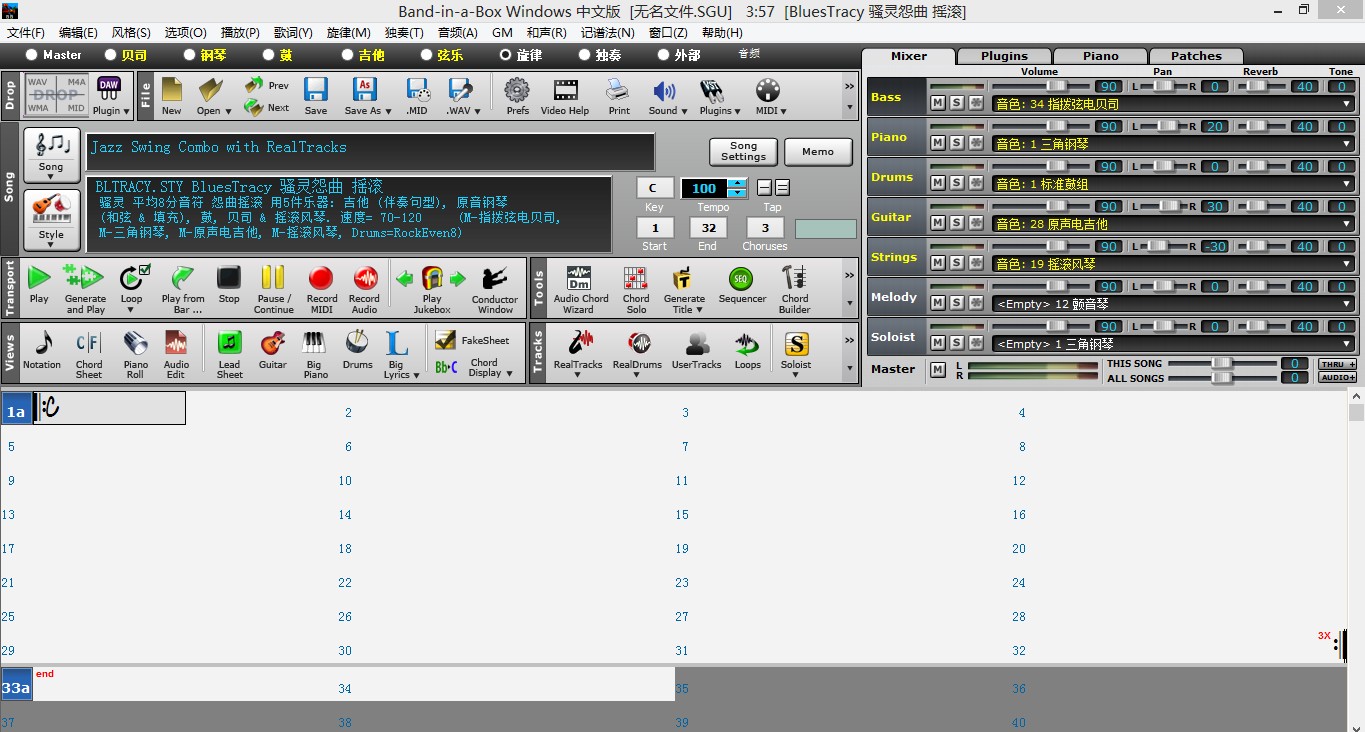
Task: Click the Choruses 3 button
Action: (x=764, y=228)
